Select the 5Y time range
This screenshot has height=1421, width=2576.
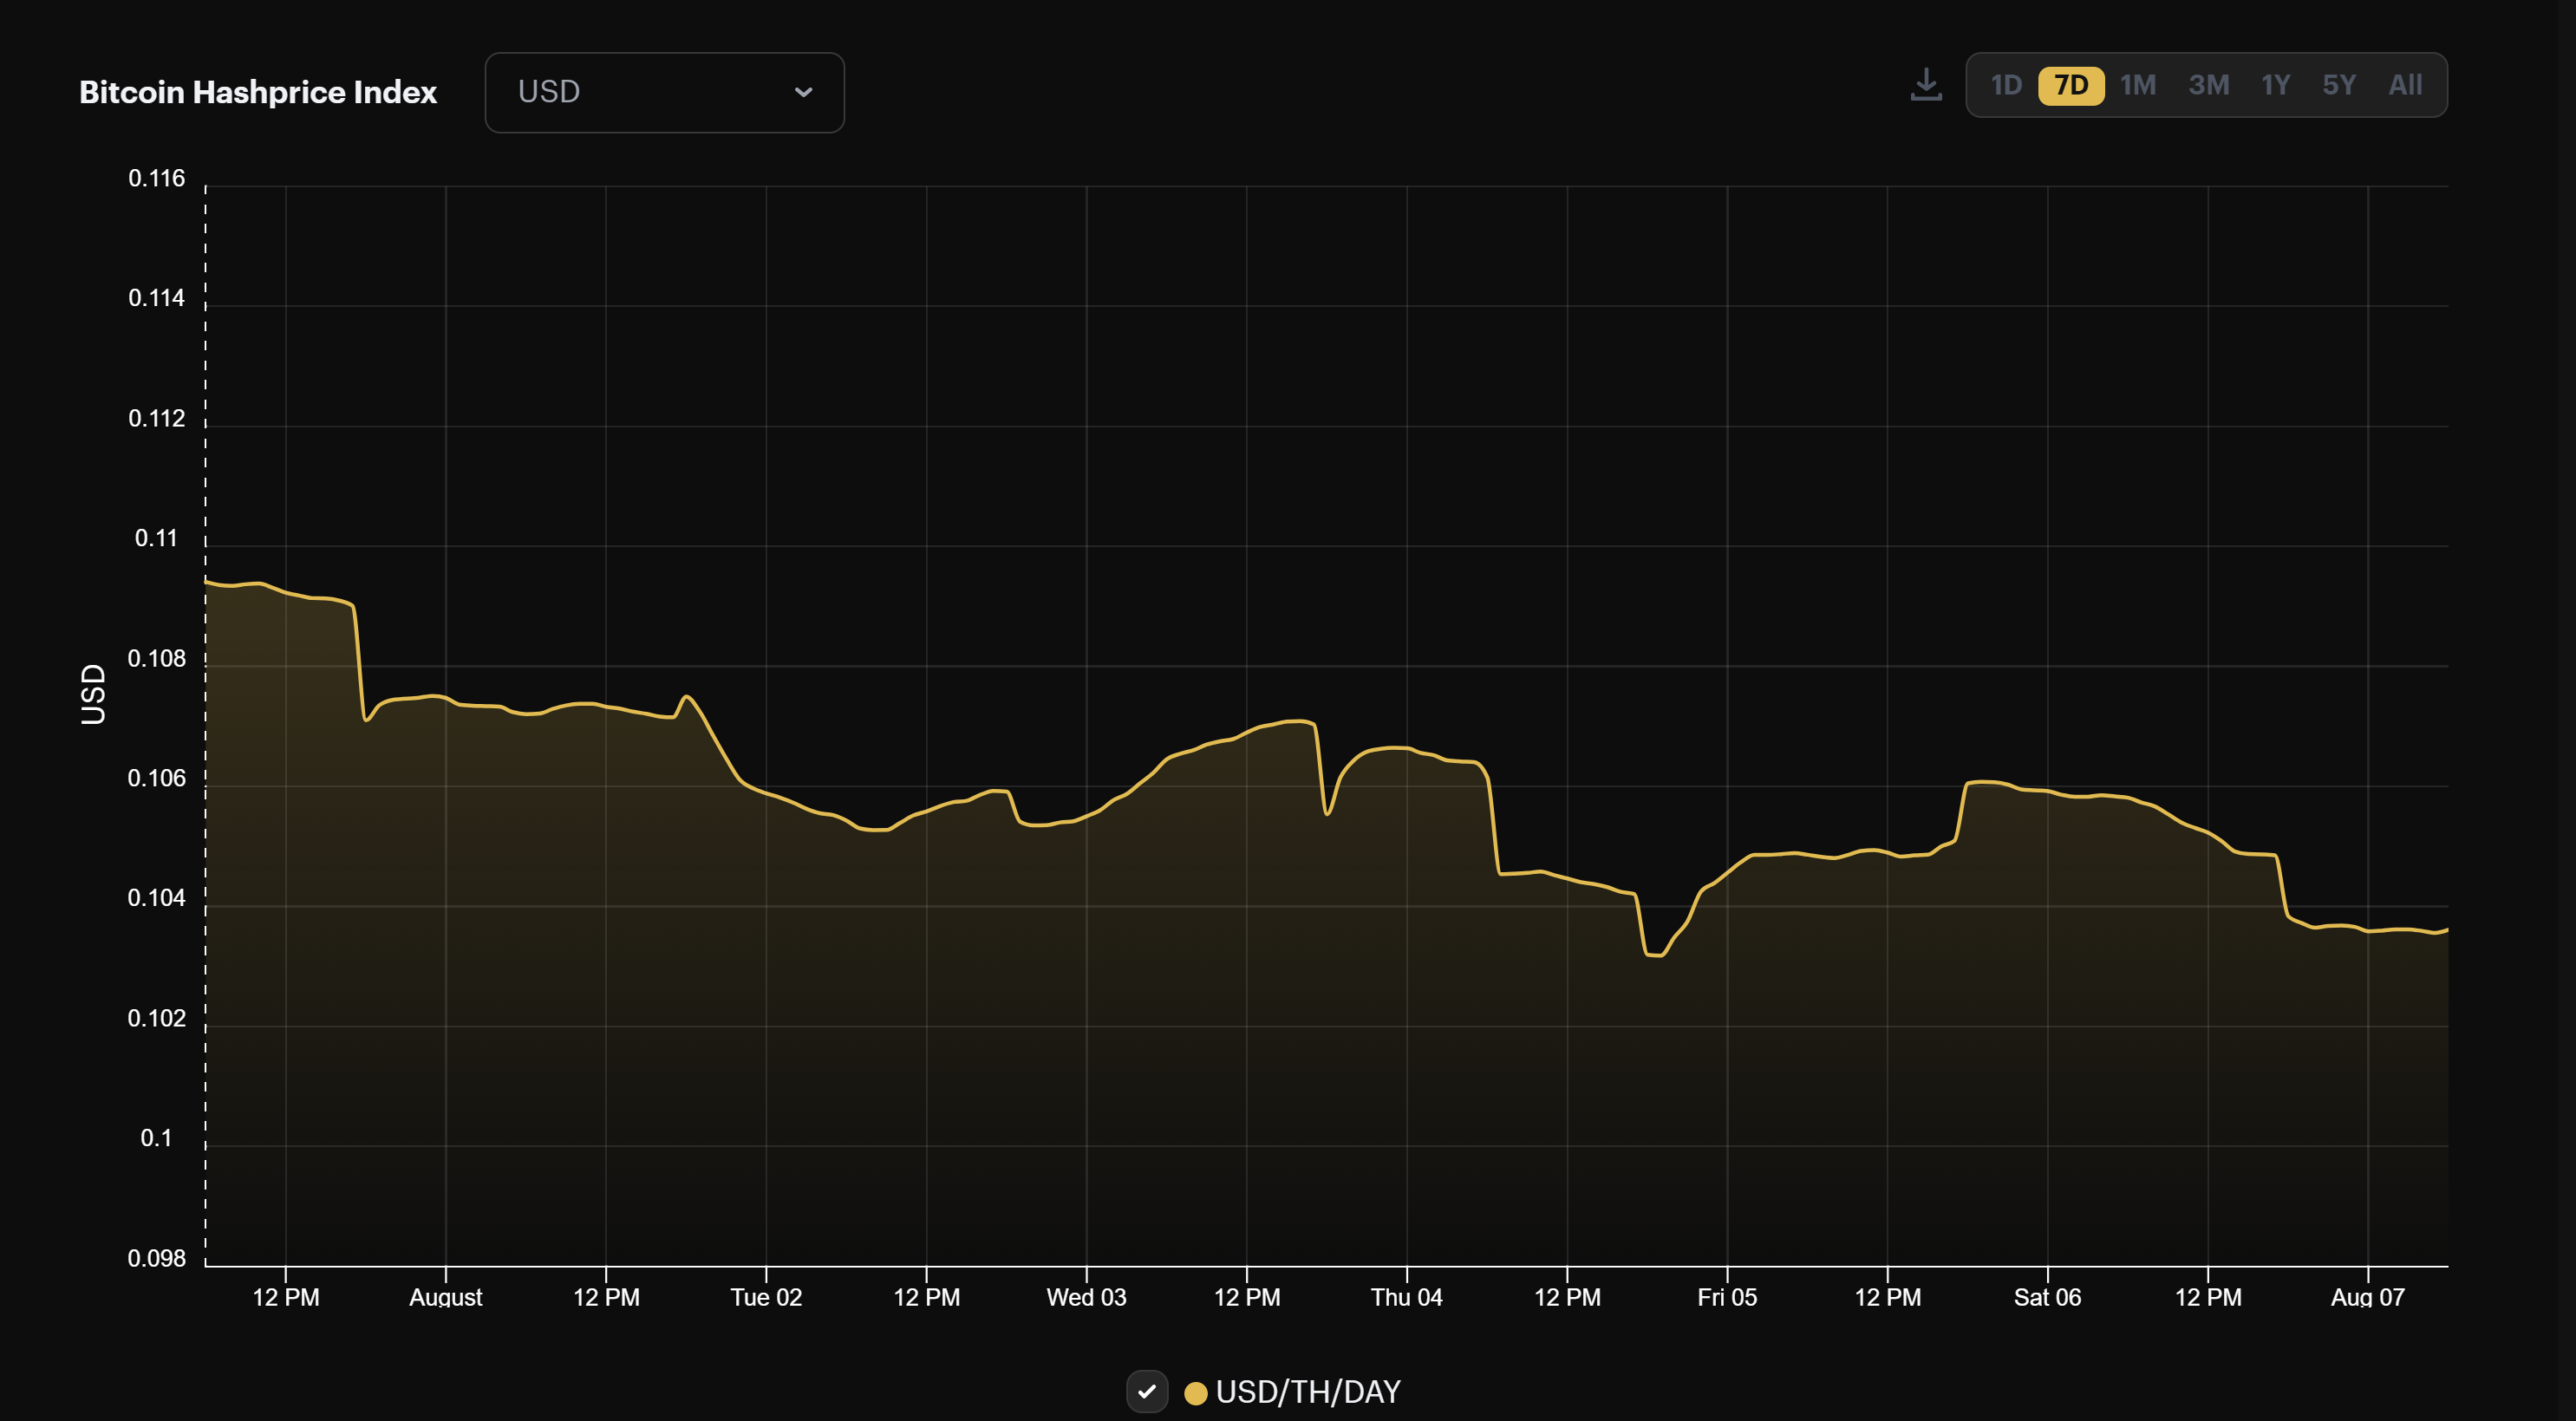[2339, 85]
